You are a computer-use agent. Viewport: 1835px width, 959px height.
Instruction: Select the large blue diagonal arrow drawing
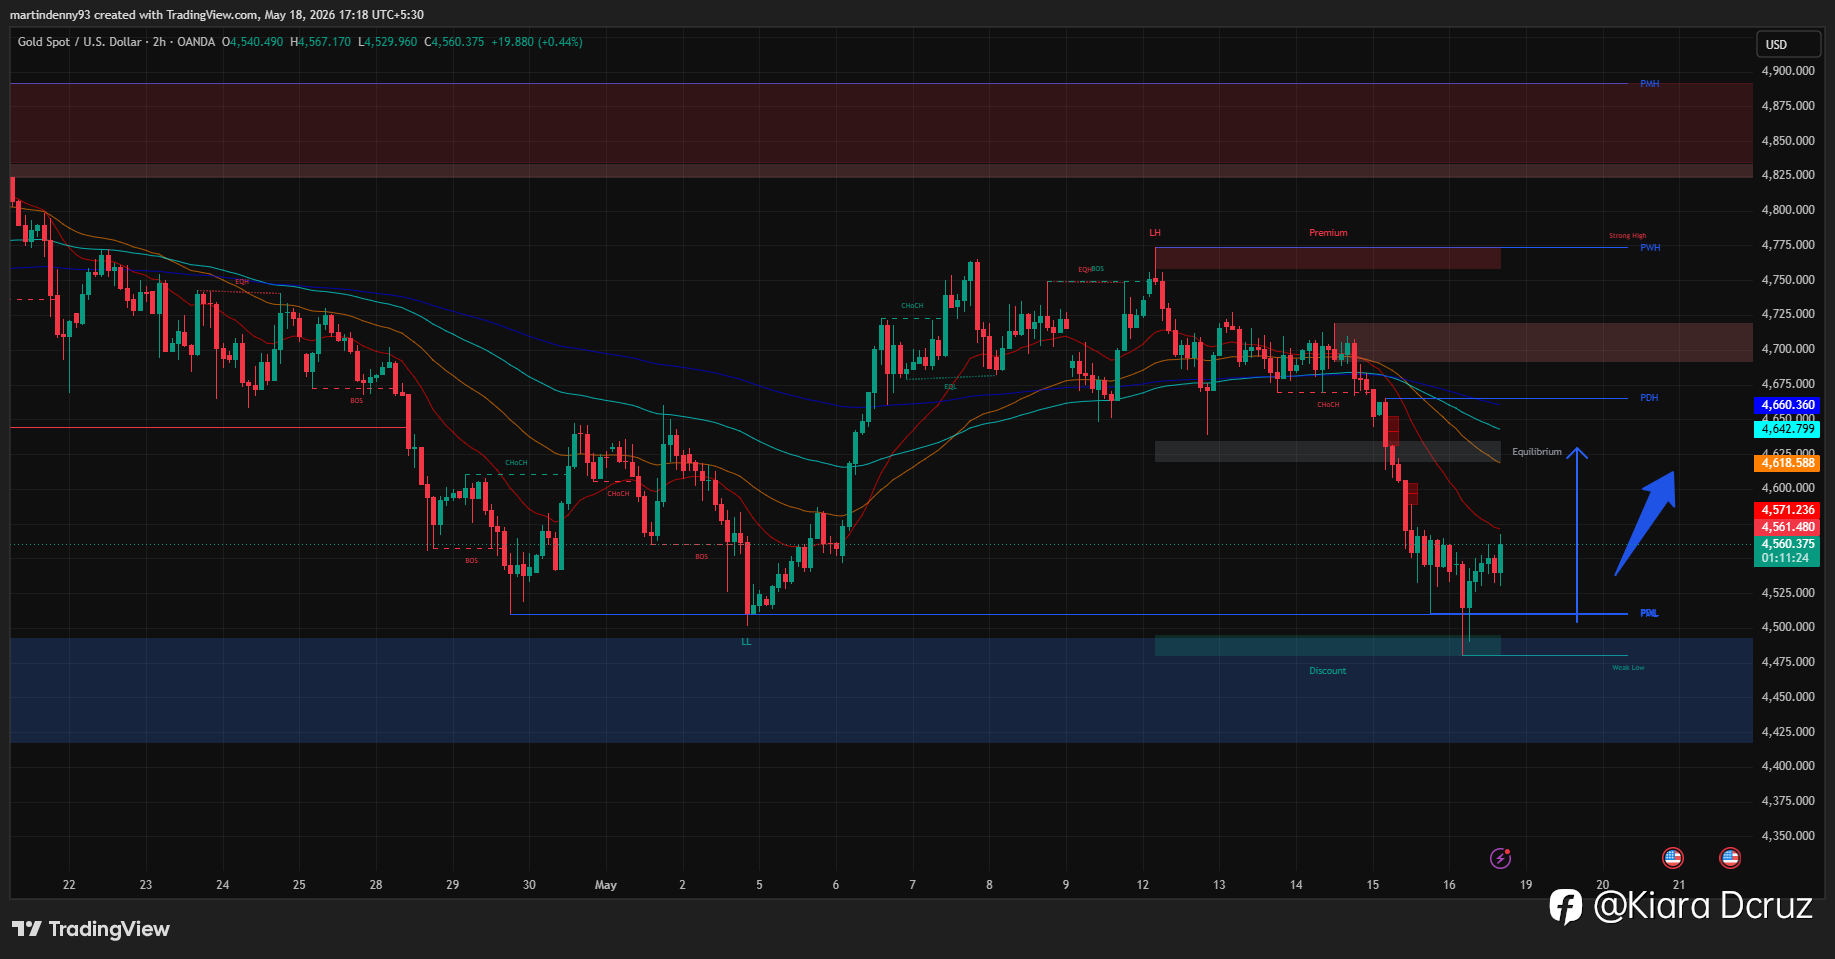(1646, 523)
